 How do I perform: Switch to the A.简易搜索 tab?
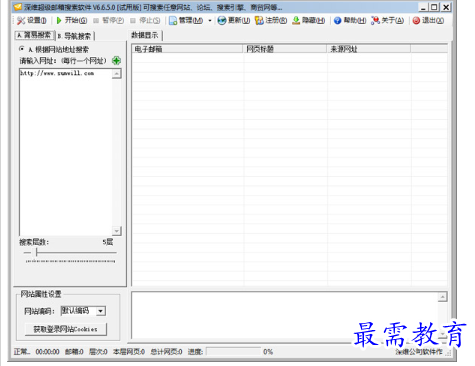coord(34,35)
